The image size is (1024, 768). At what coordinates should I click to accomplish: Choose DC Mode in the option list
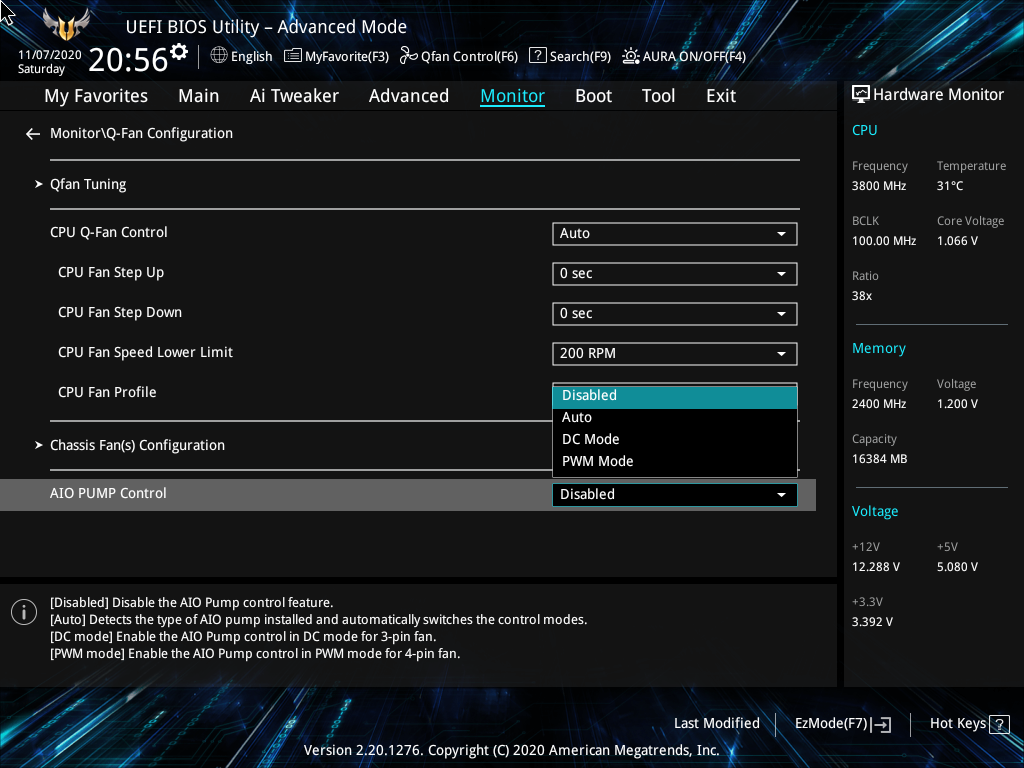pyautogui.click(x=675, y=440)
